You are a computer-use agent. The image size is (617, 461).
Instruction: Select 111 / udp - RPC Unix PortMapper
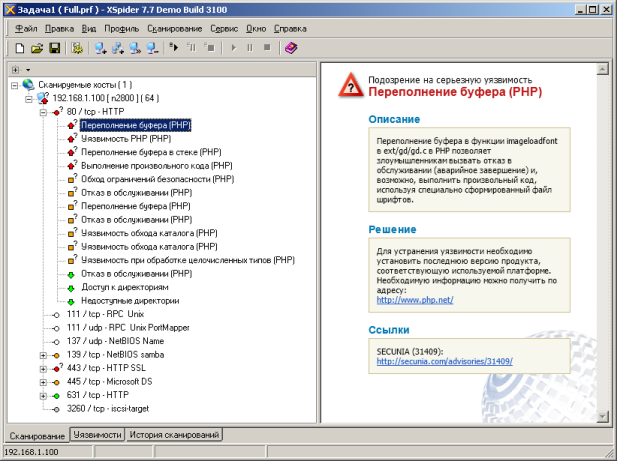[128, 327]
